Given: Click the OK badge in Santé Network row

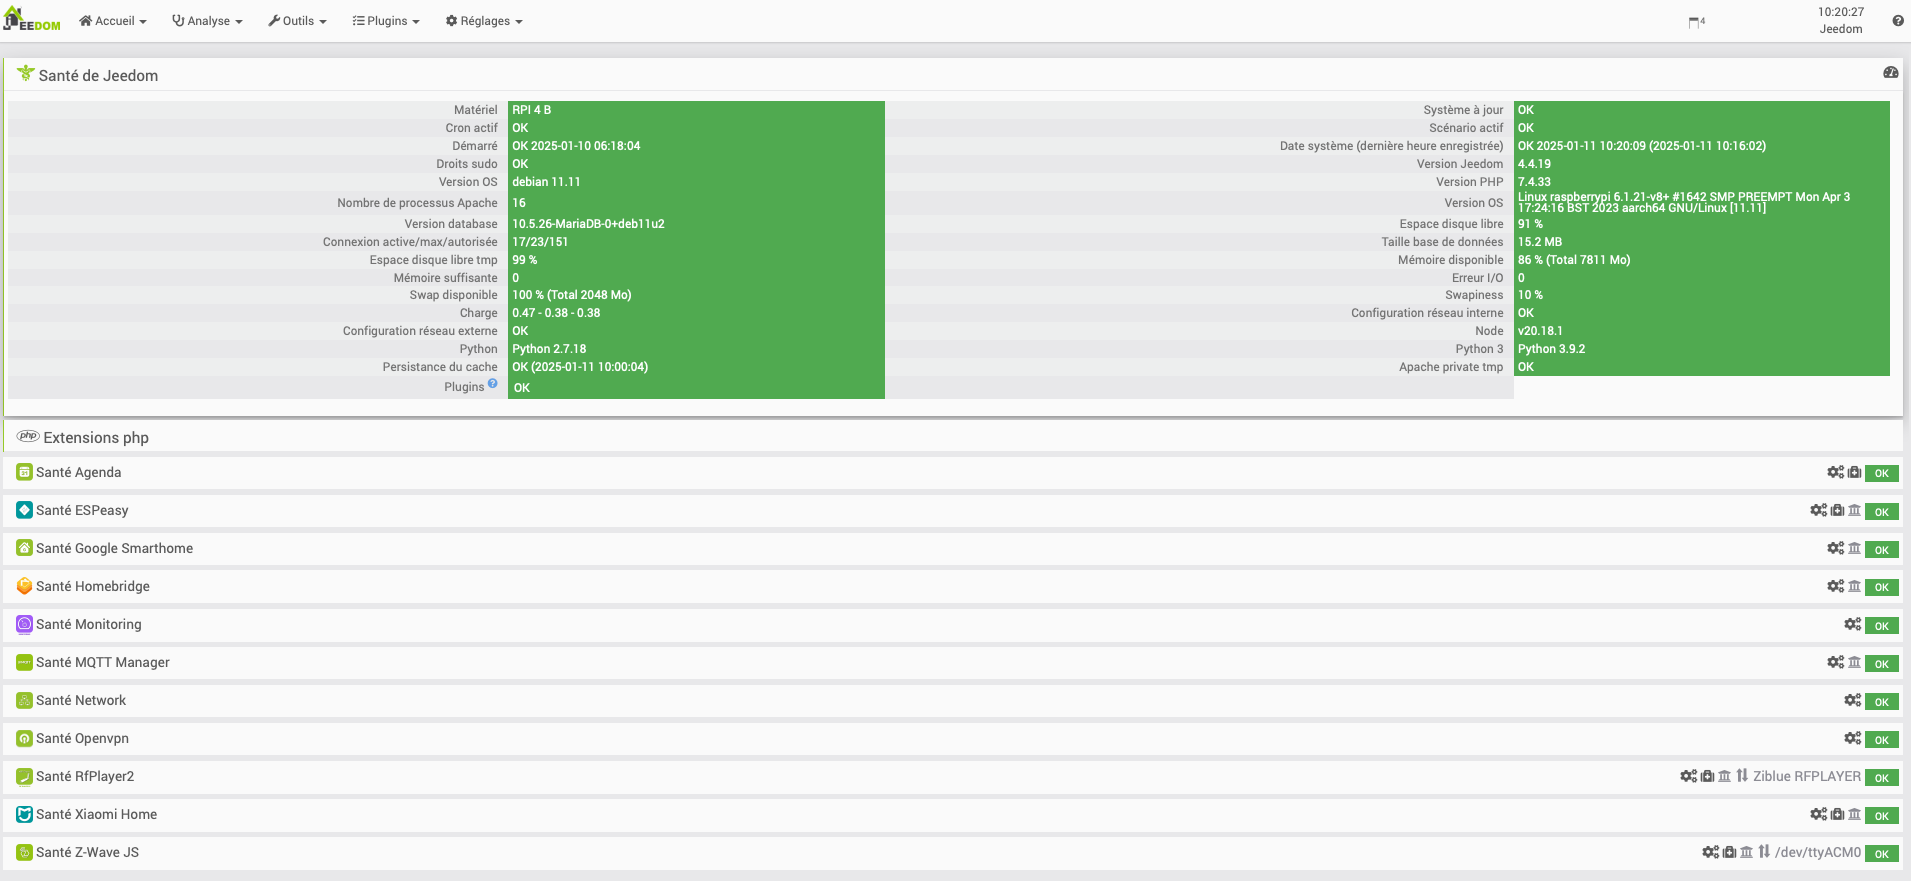Looking at the screenshot, I should [x=1881, y=701].
